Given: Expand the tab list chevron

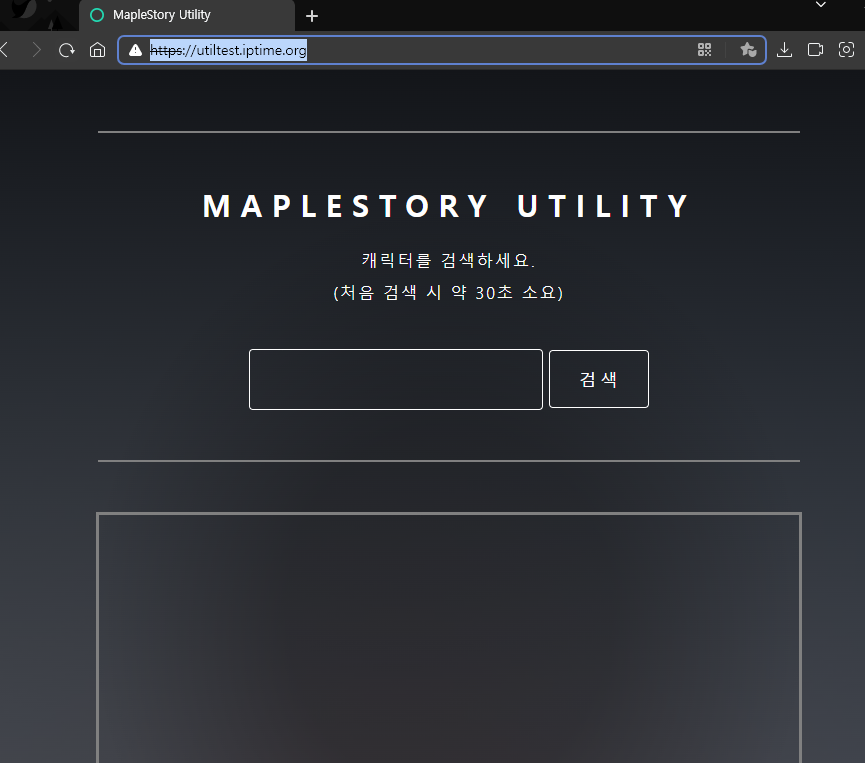Looking at the screenshot, I should (821, 4).
